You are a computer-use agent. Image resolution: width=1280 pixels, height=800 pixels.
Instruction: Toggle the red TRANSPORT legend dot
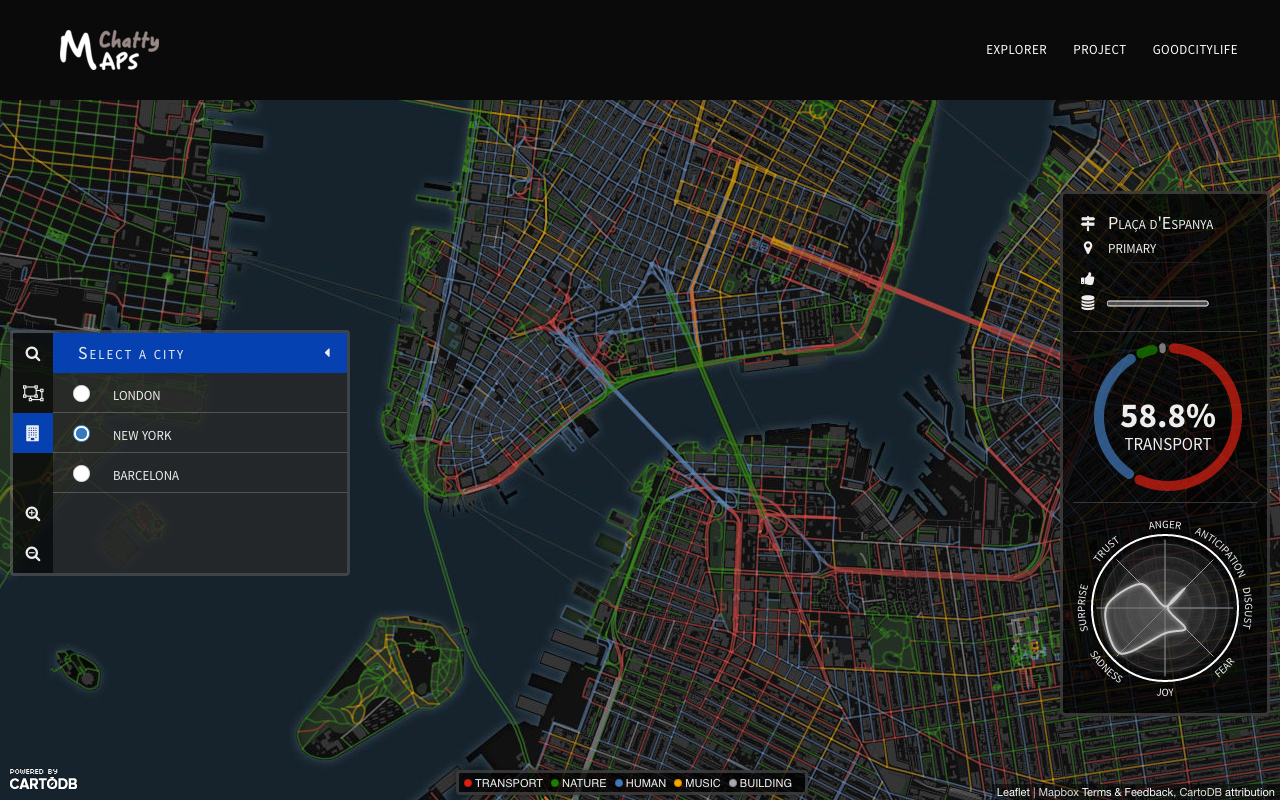(466, 783)
